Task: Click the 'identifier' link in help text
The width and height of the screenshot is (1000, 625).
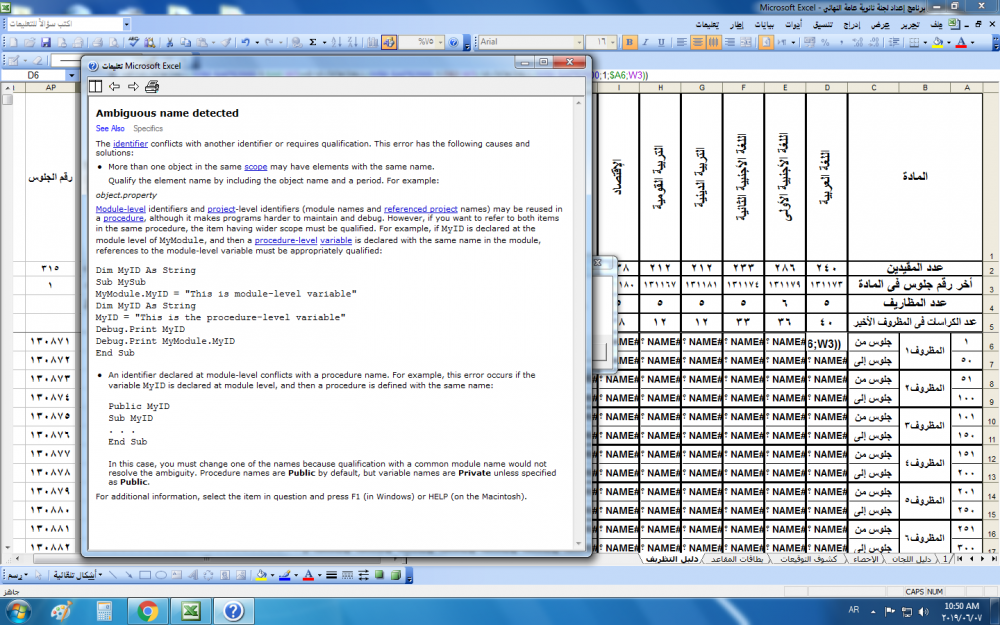Action: [x=130, y=144]
